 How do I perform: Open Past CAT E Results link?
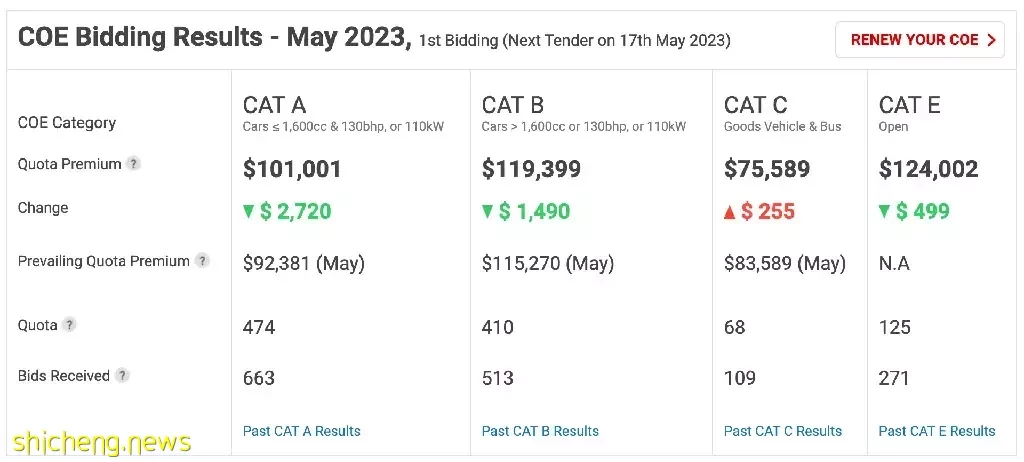point(937,431)
